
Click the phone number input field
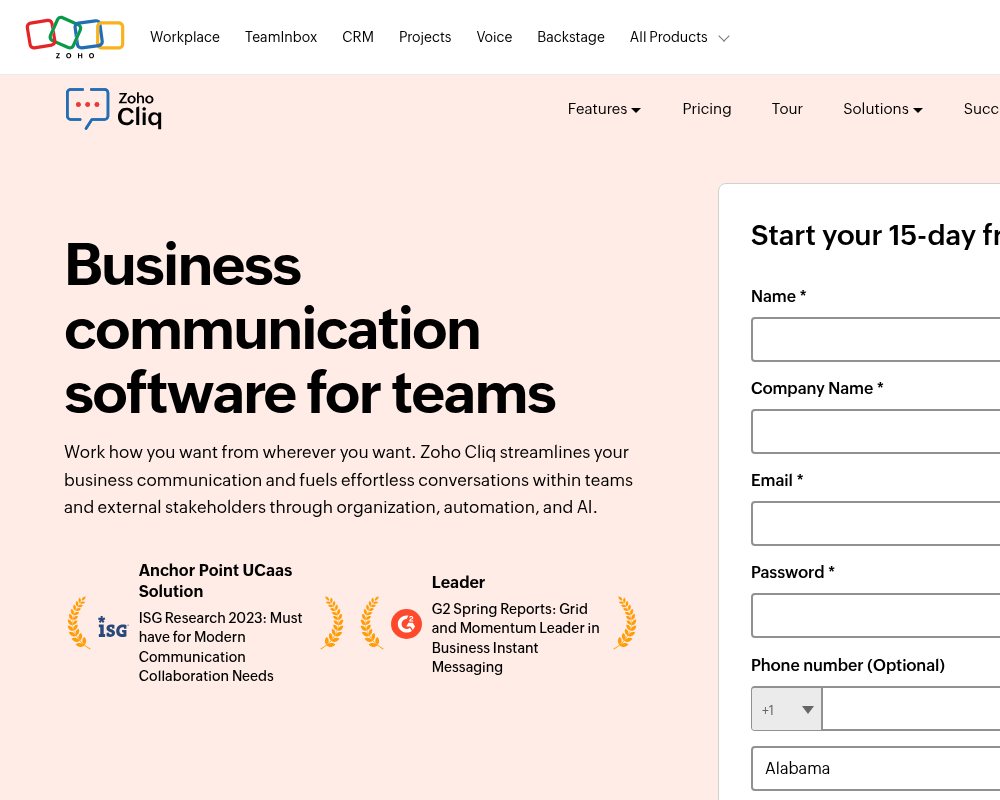tap(911, 709)
